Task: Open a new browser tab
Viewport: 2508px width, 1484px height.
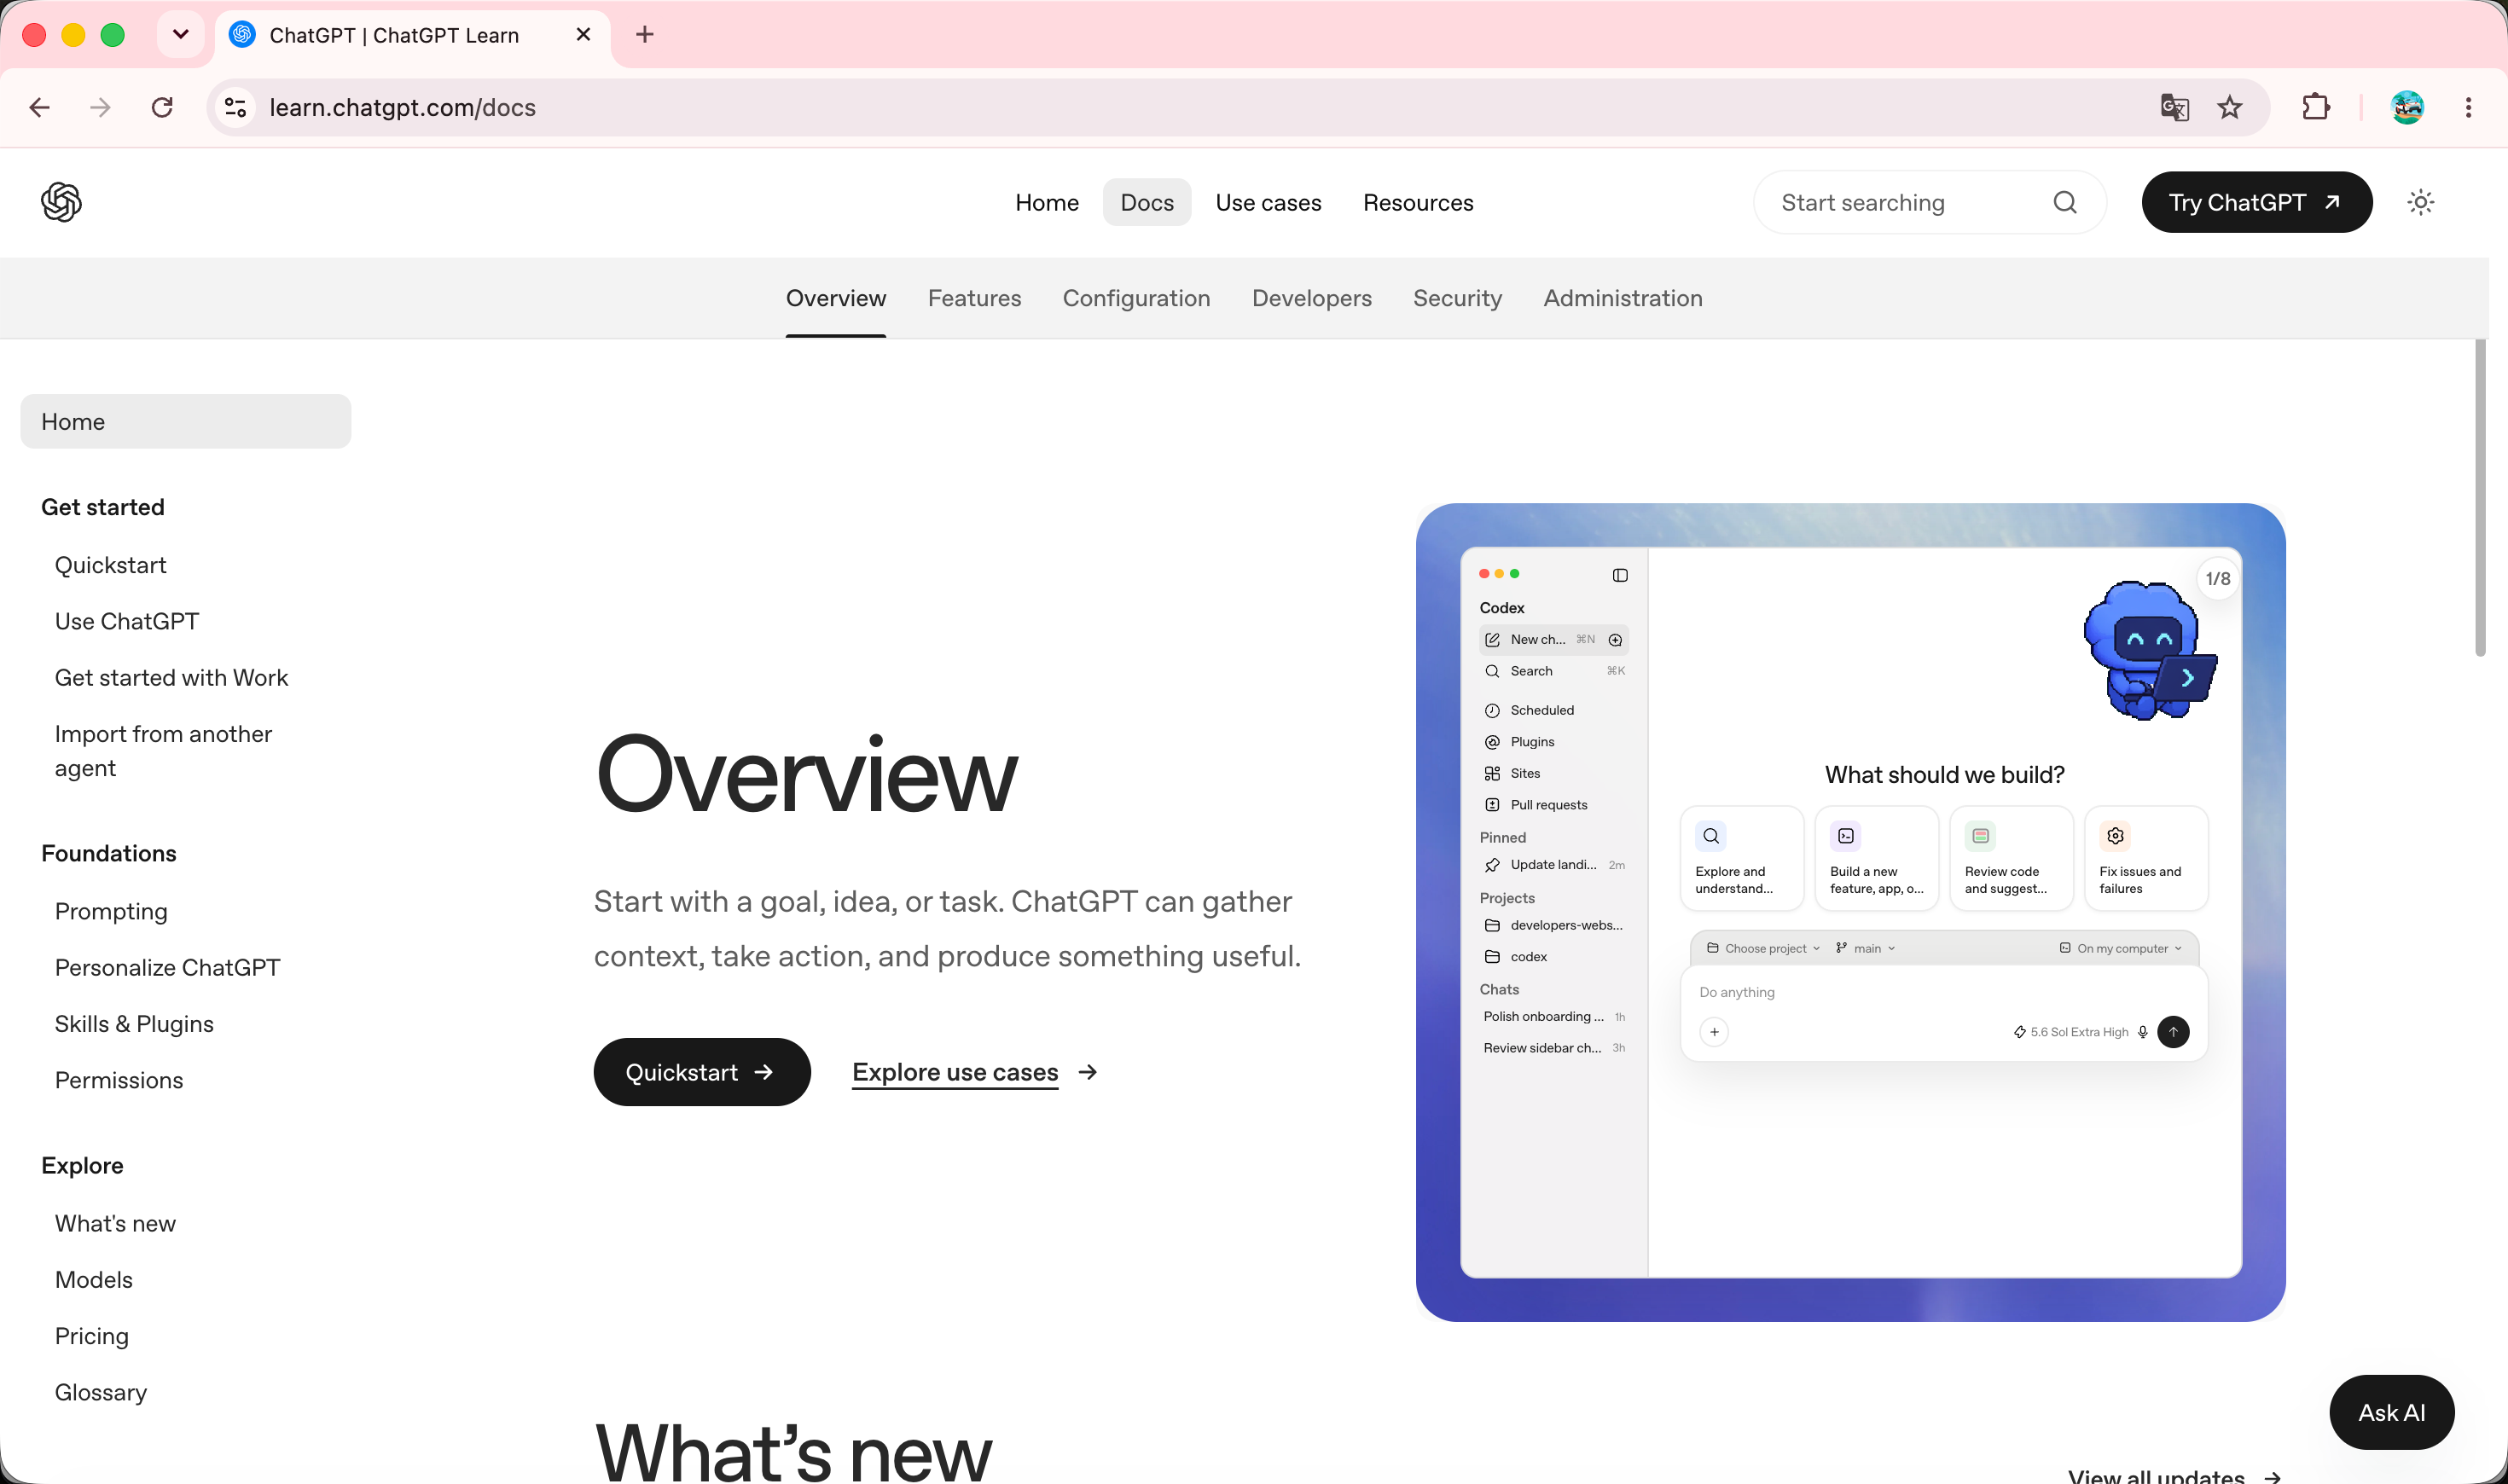Action: [645, 35]
